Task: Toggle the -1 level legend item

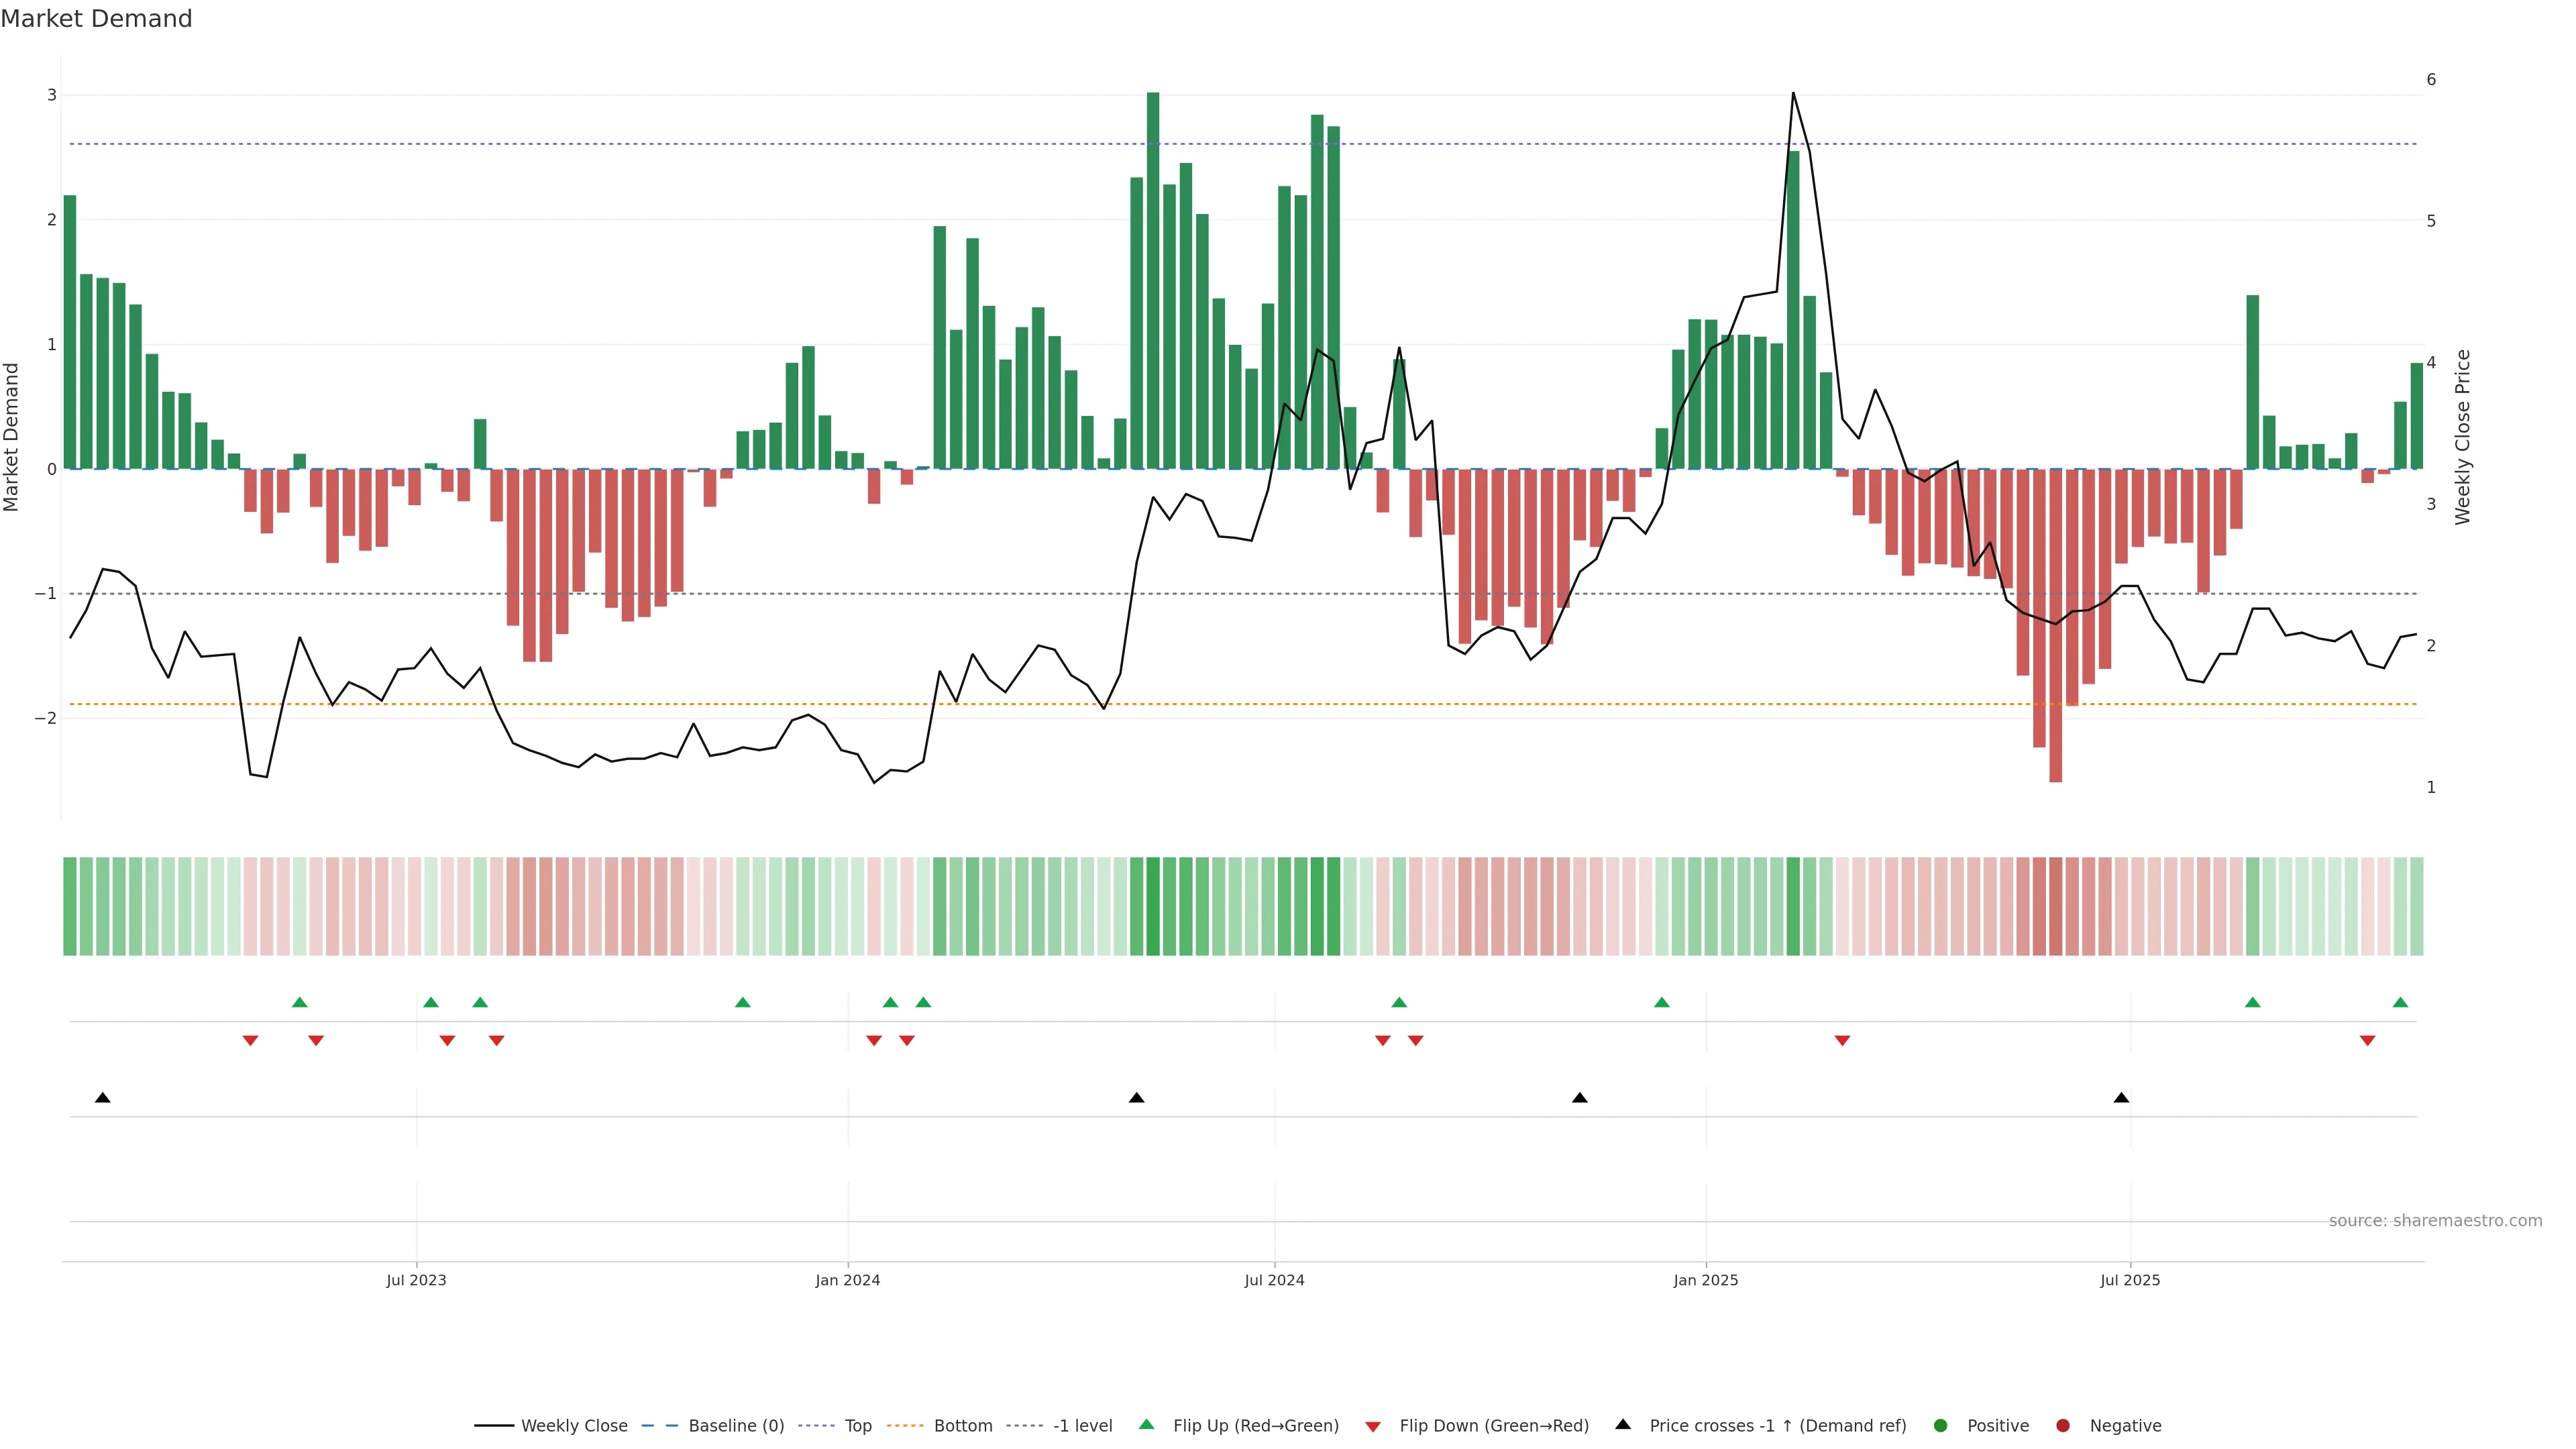Action: coord(1082,1426)
